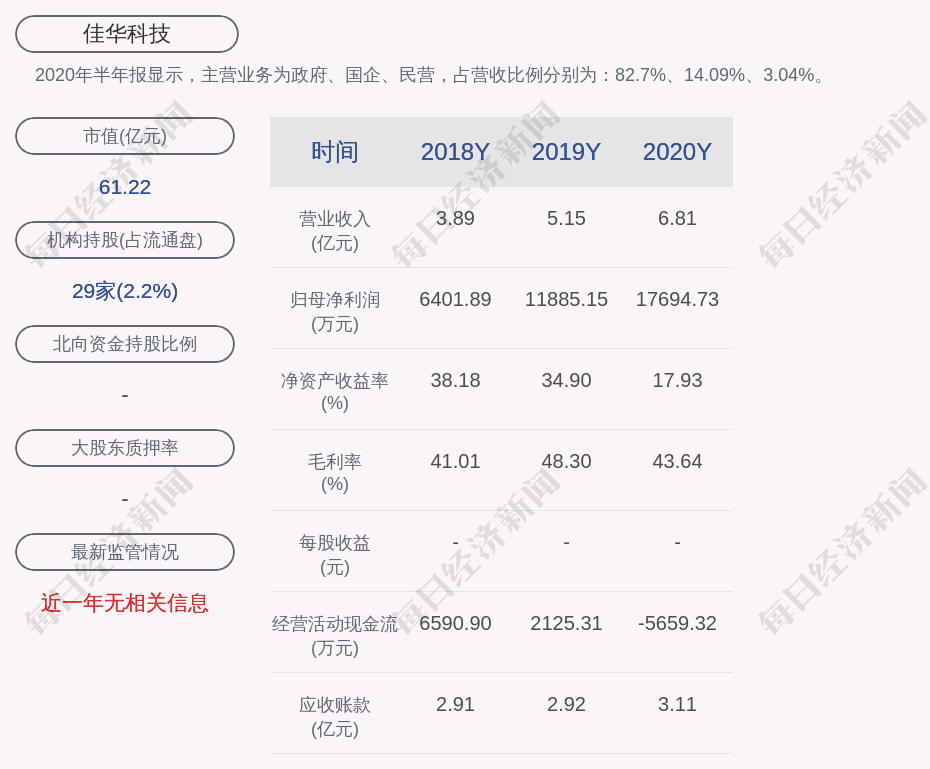
Task: Select gross margin value 48.30
Action: tap(566, 461)
